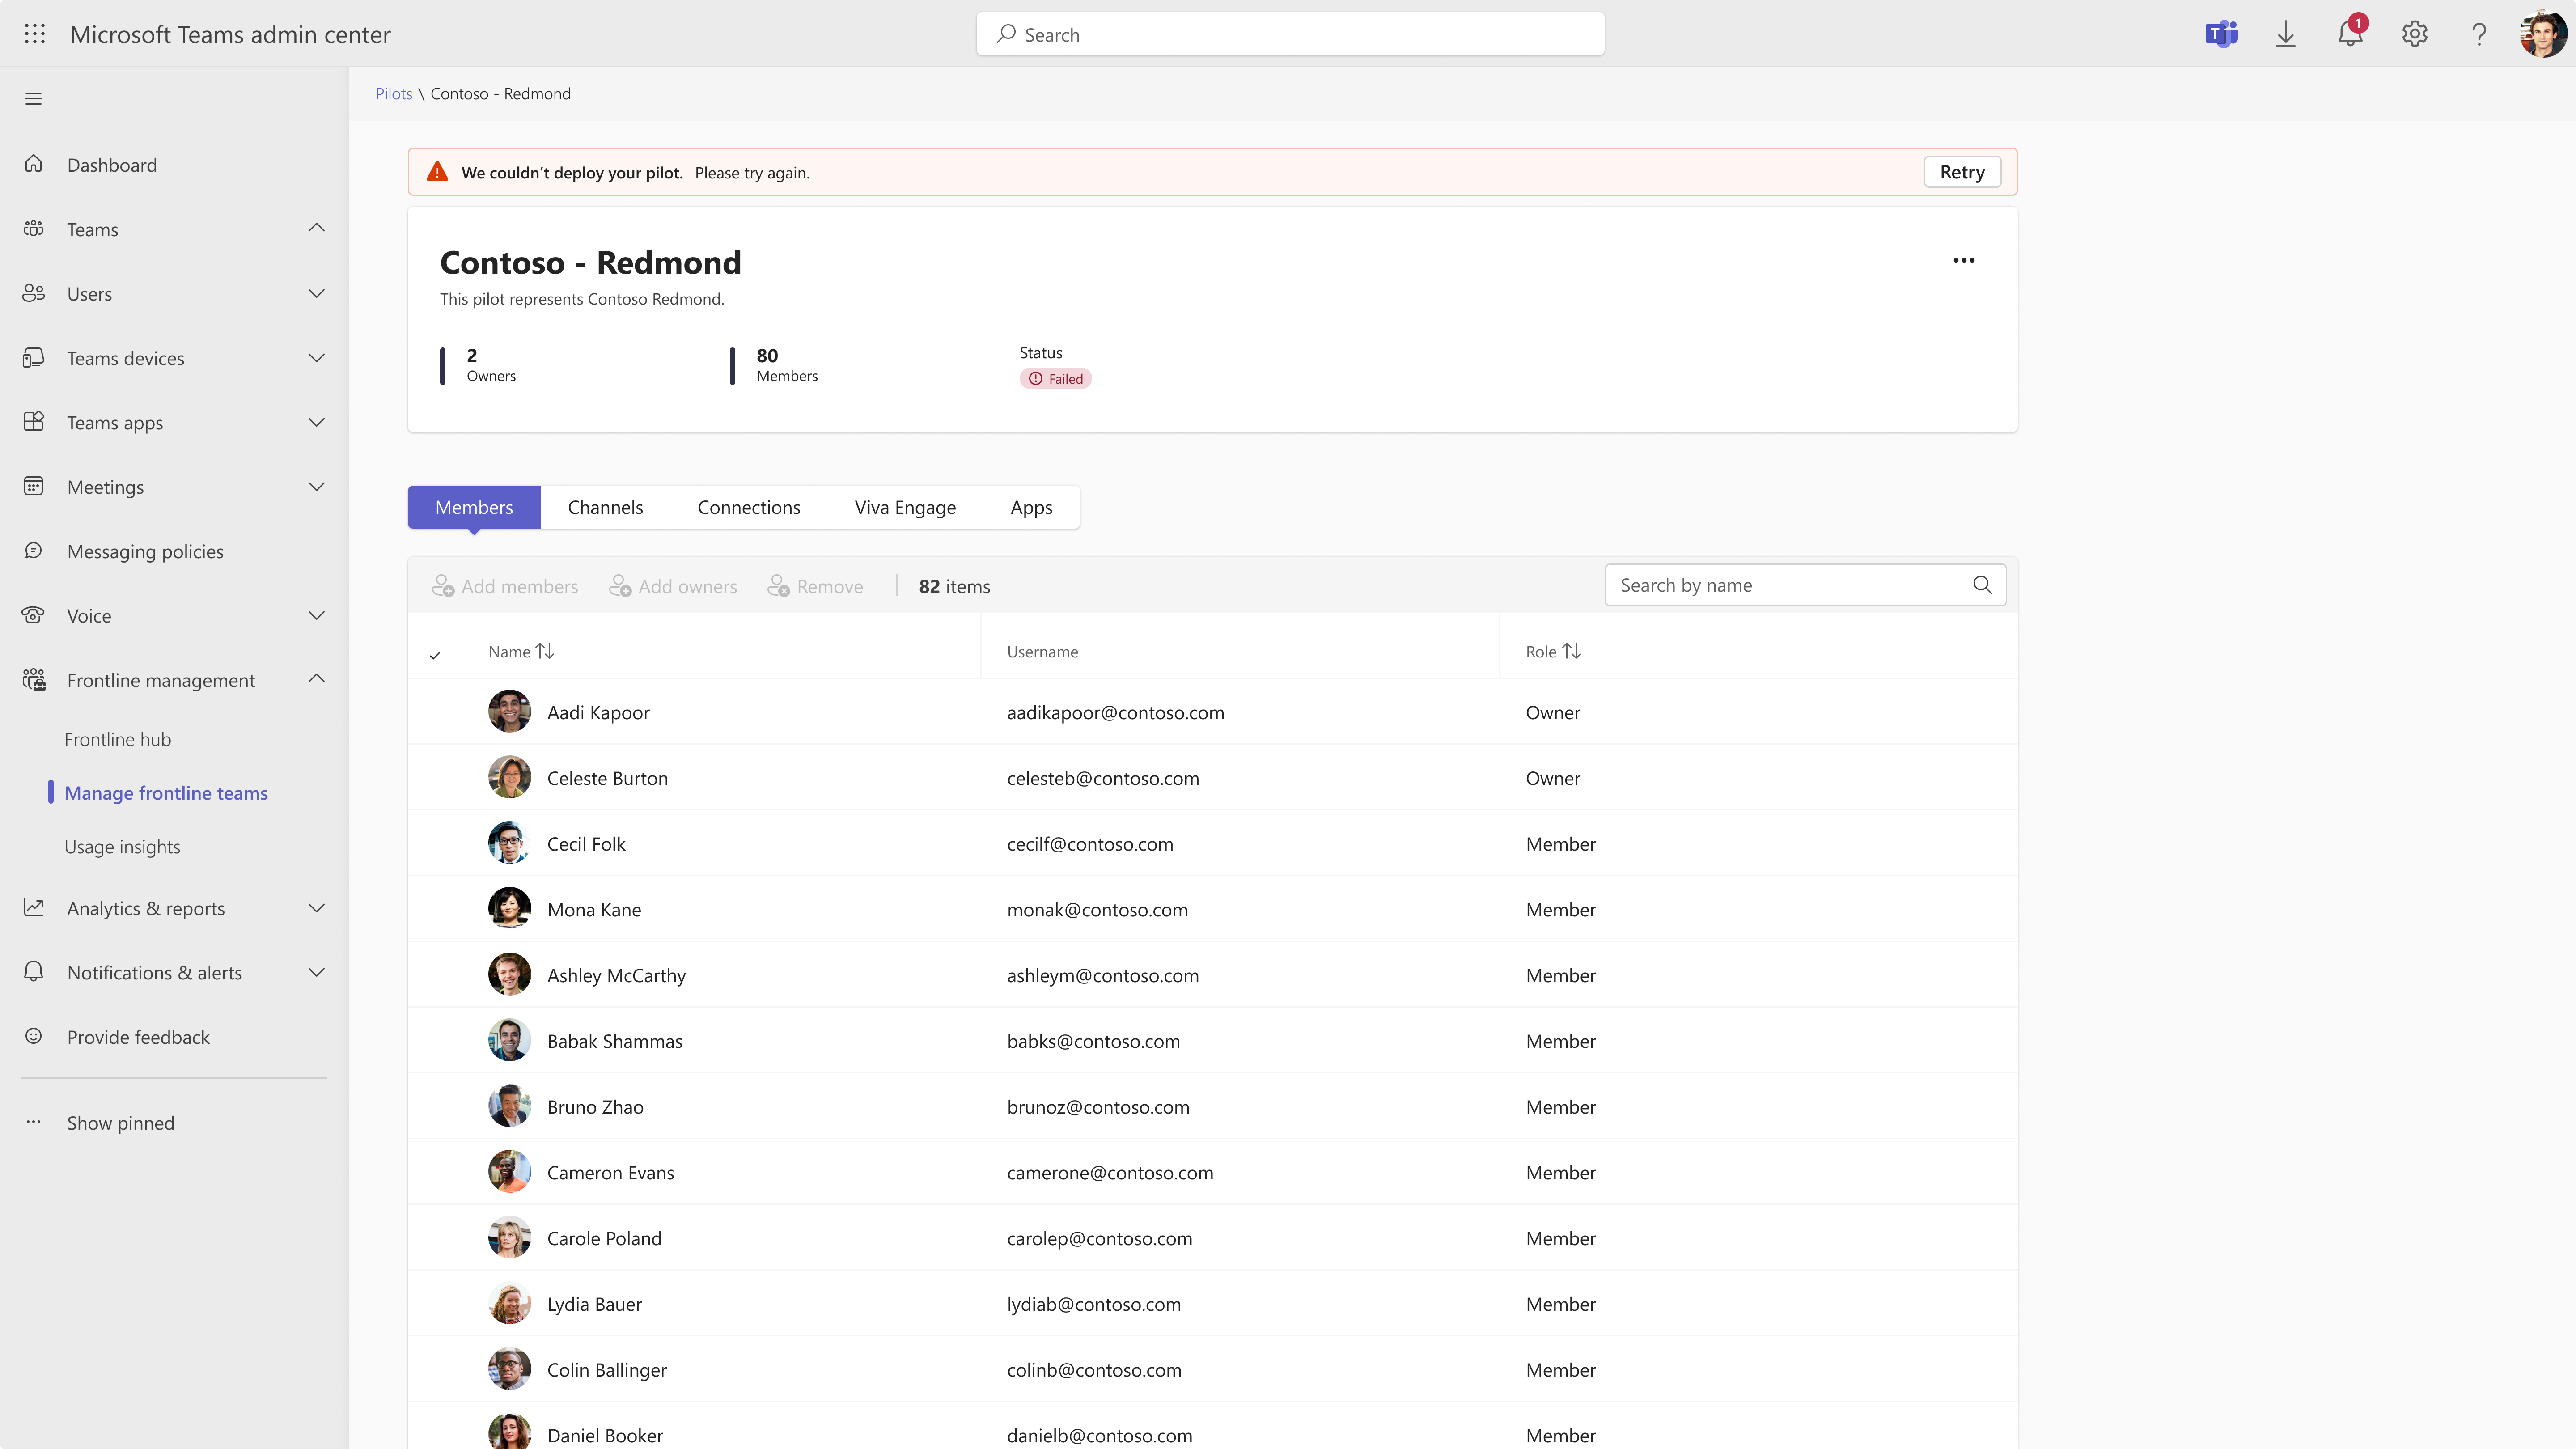Collapse the navigation sidebar hamburger
This screenshot has width=2576, height=1449.
click(x=33, y=97)
